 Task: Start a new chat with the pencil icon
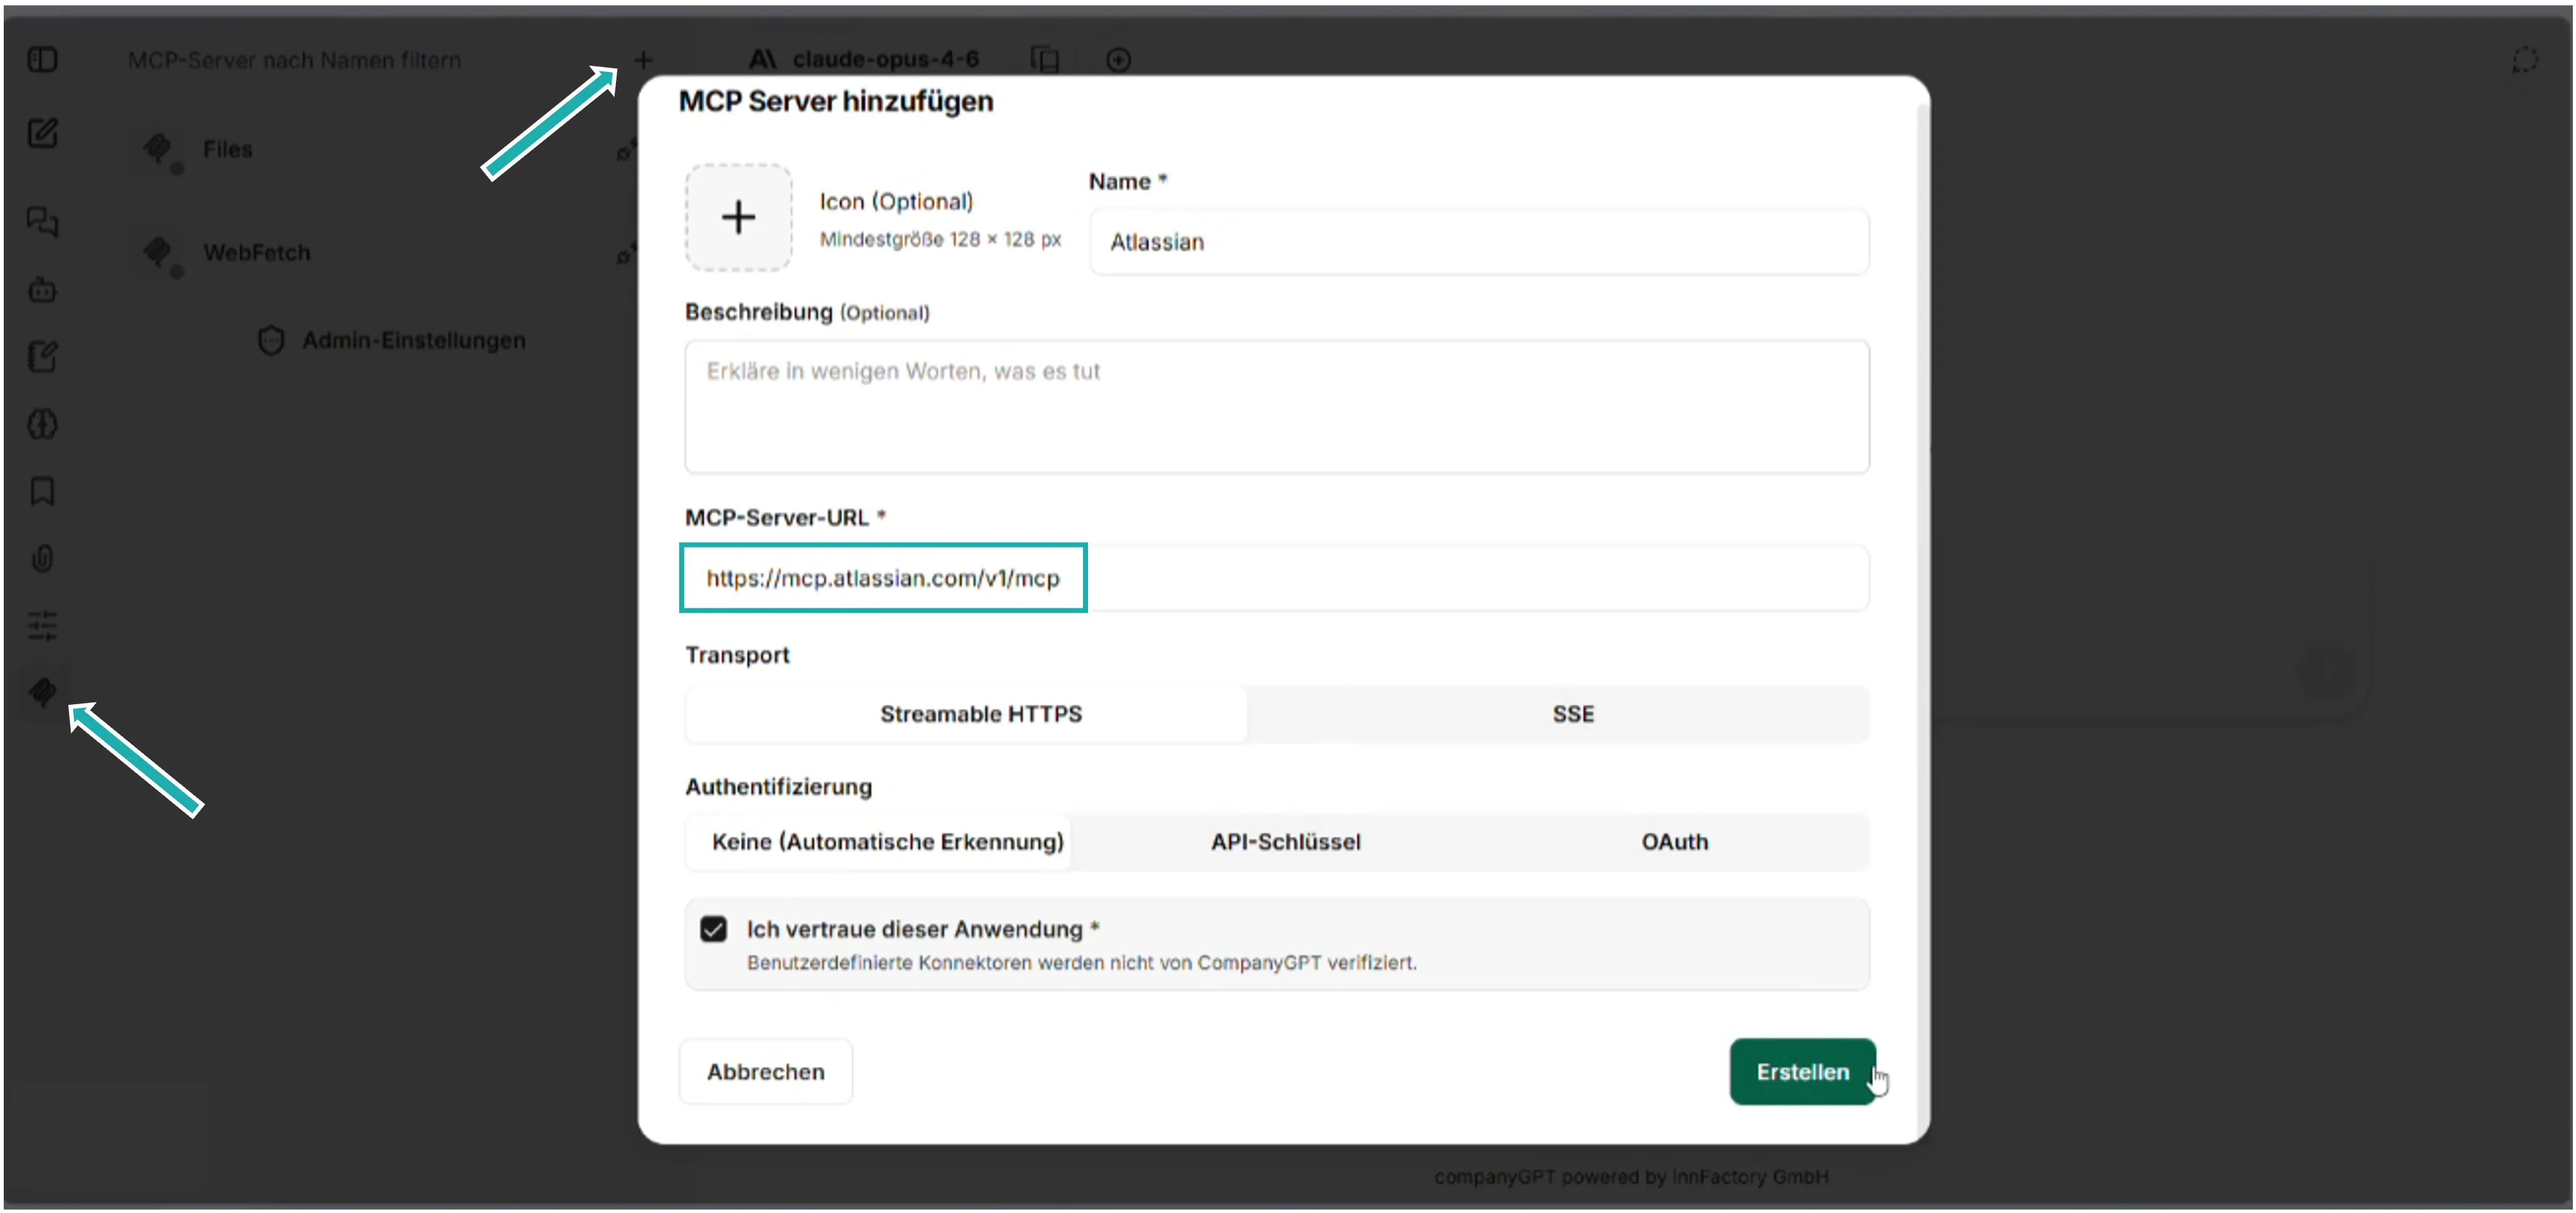click(x=42, y=133)
